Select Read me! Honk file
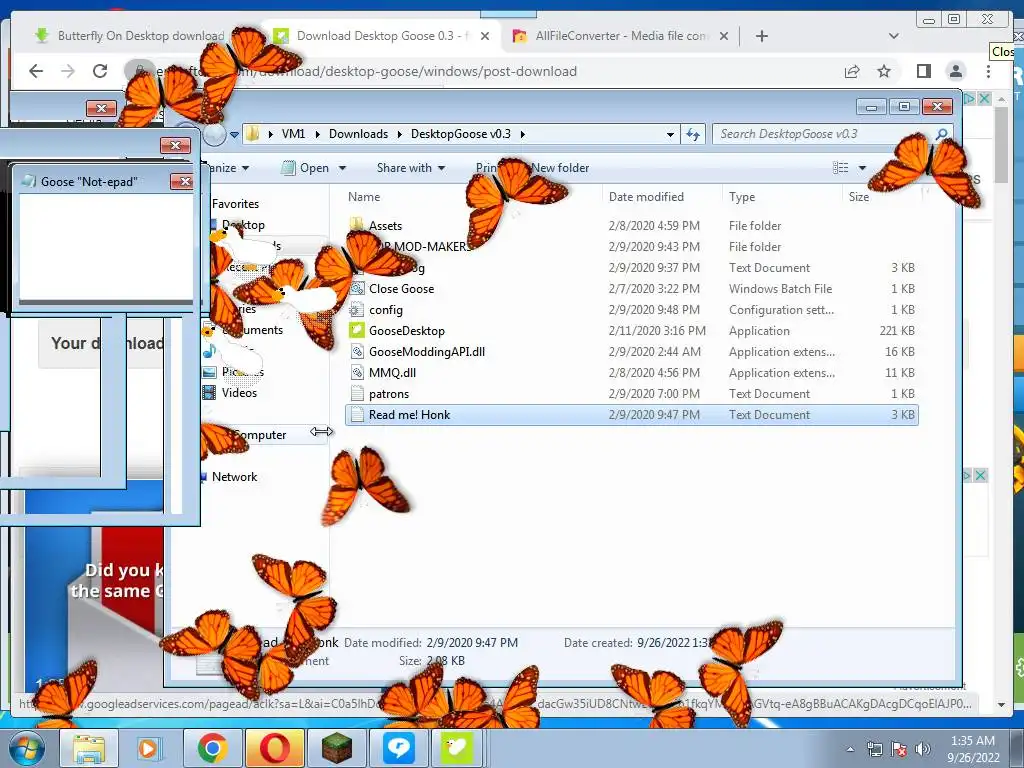Screen dimensions: 1024x768 632,415
